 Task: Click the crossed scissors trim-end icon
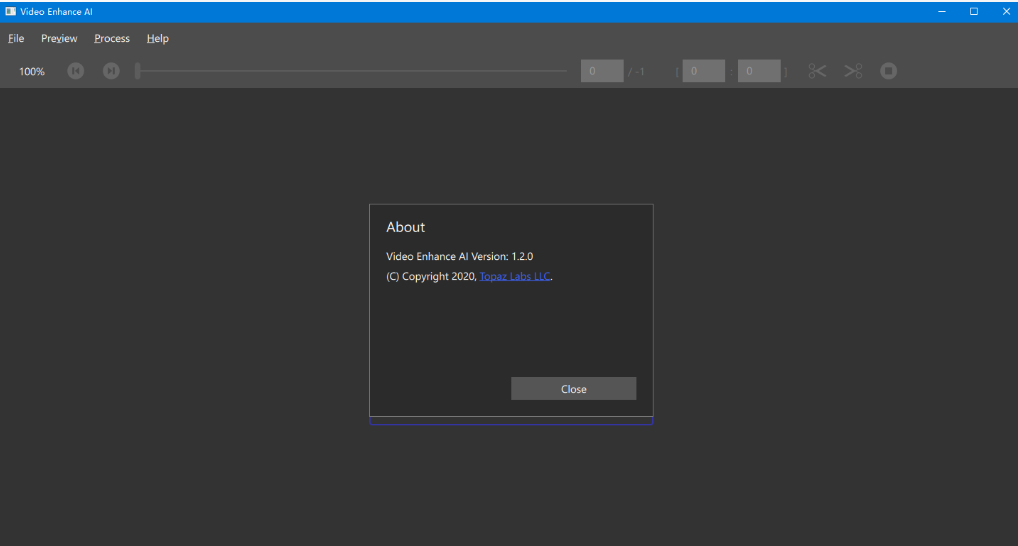click(853, 71)
